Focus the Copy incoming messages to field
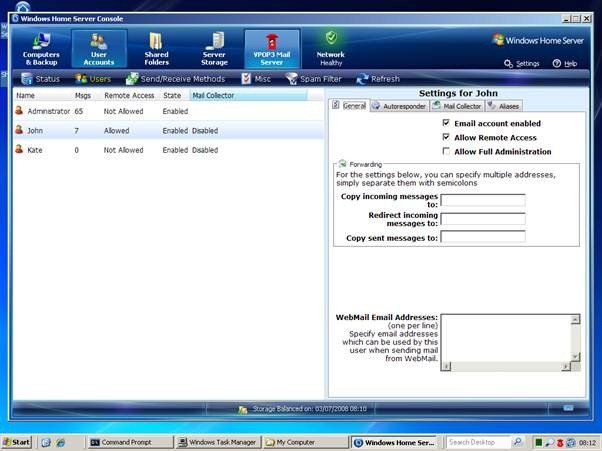Image resolution: width=602 pixels, height=451 pixels. click(x=483, y=200)
